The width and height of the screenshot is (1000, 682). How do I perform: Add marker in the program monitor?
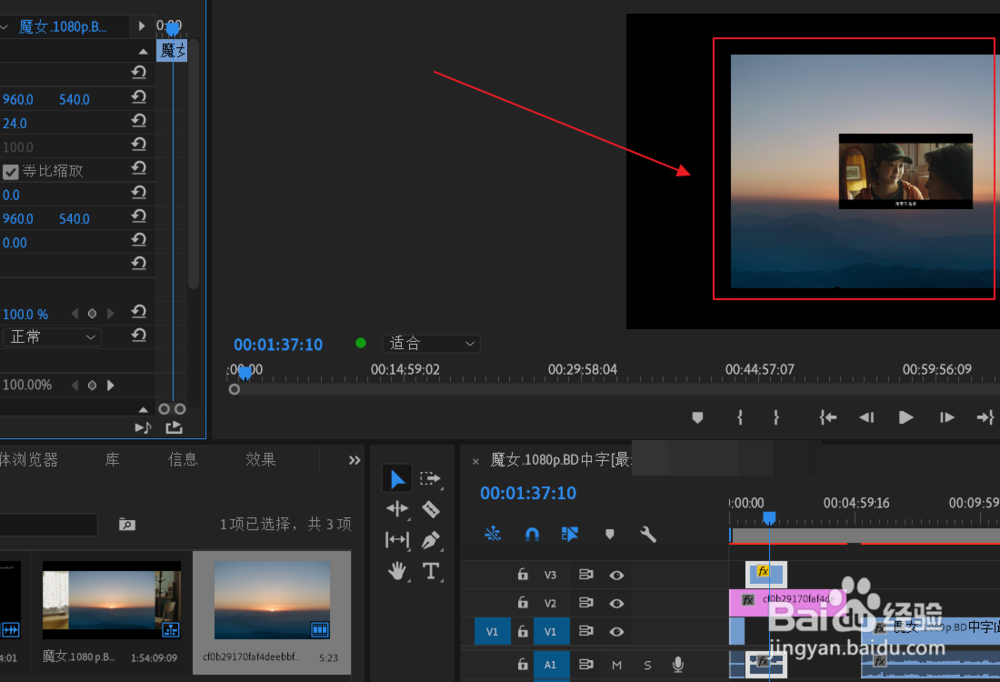tap(698, 418)
